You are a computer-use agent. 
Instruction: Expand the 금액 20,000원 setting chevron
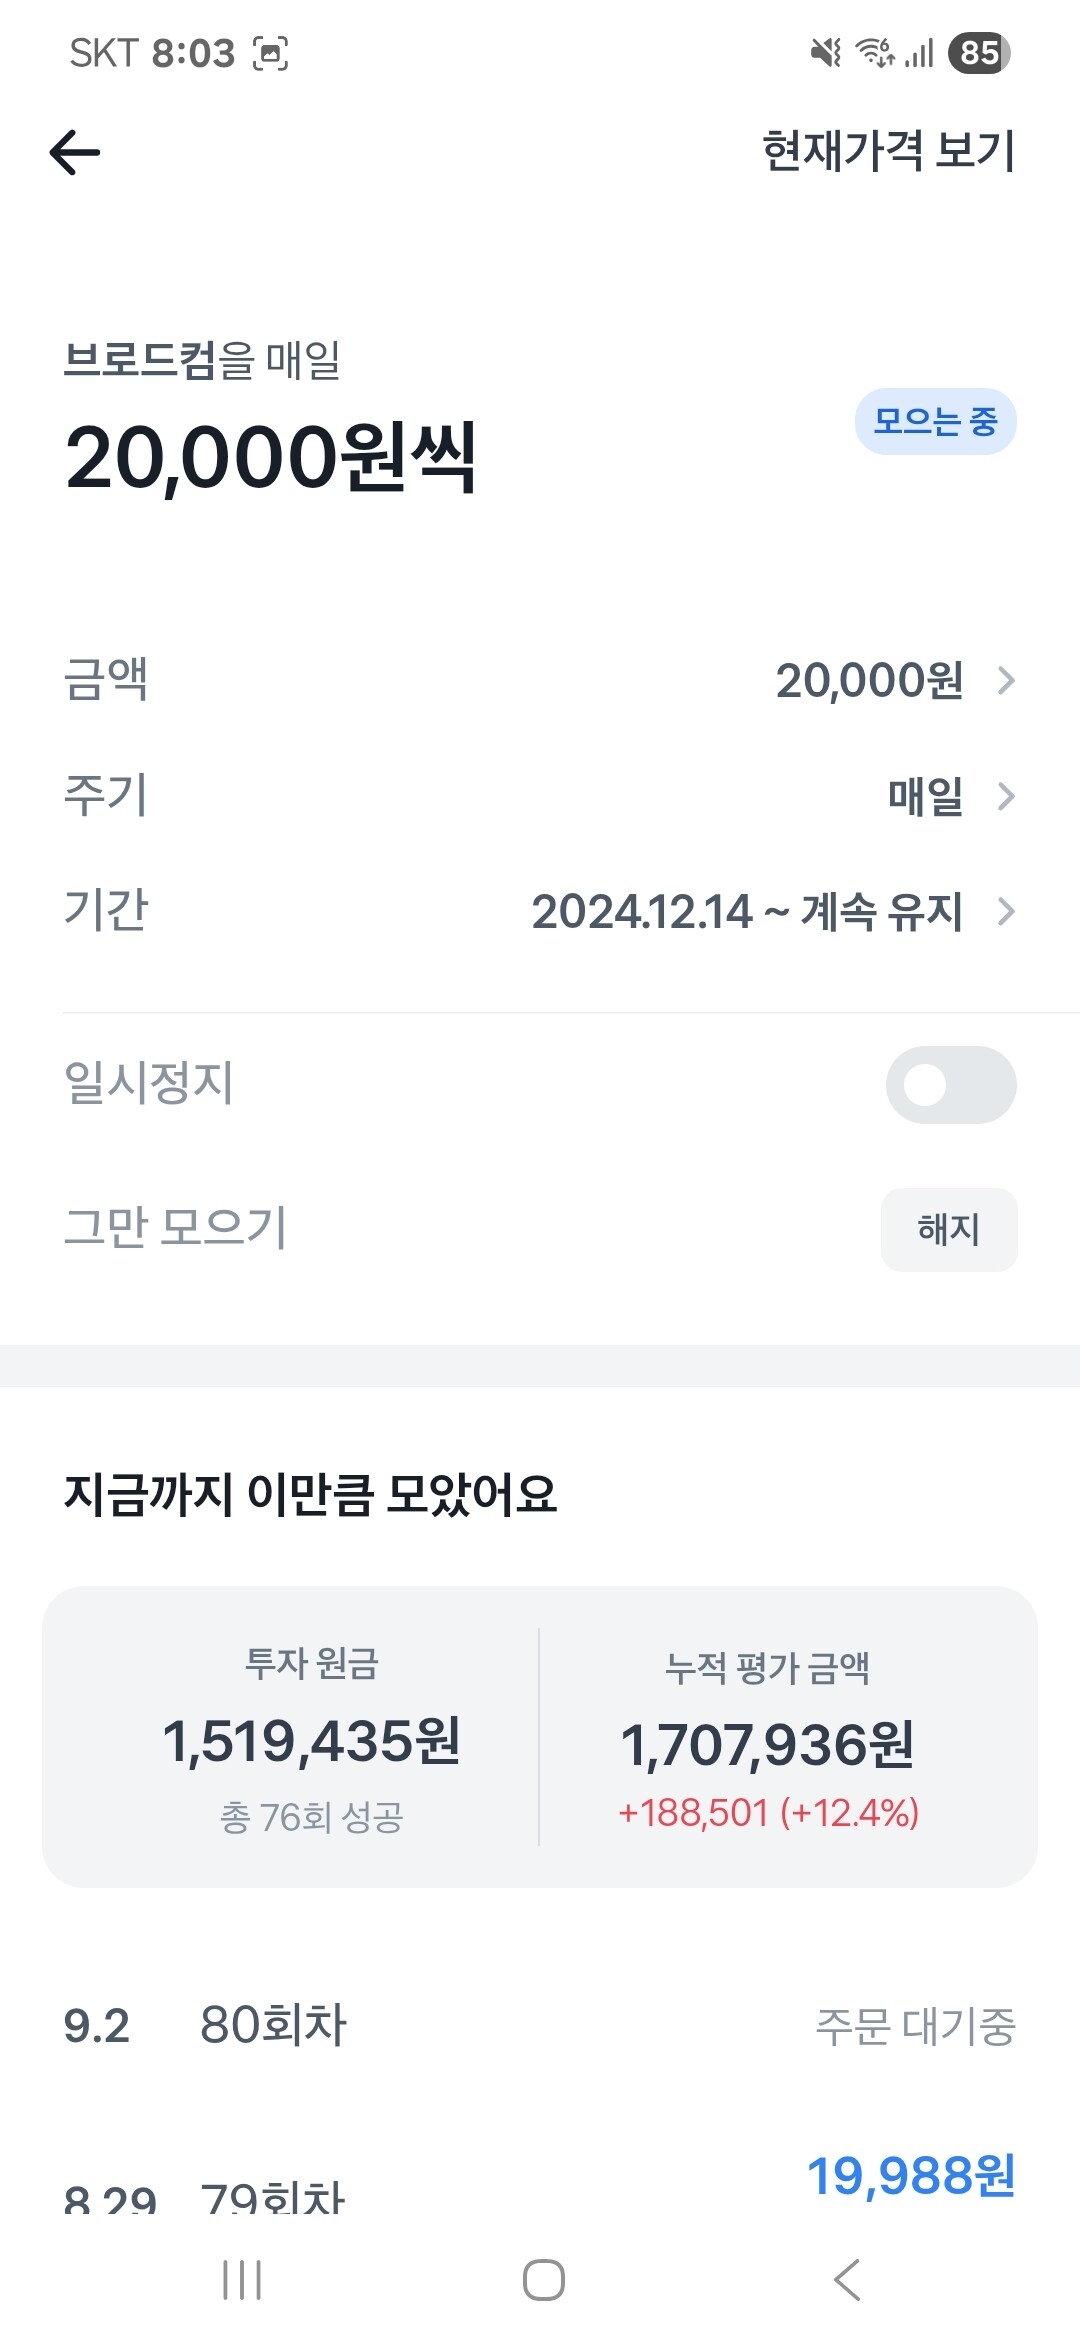[x=1006, y=681]
